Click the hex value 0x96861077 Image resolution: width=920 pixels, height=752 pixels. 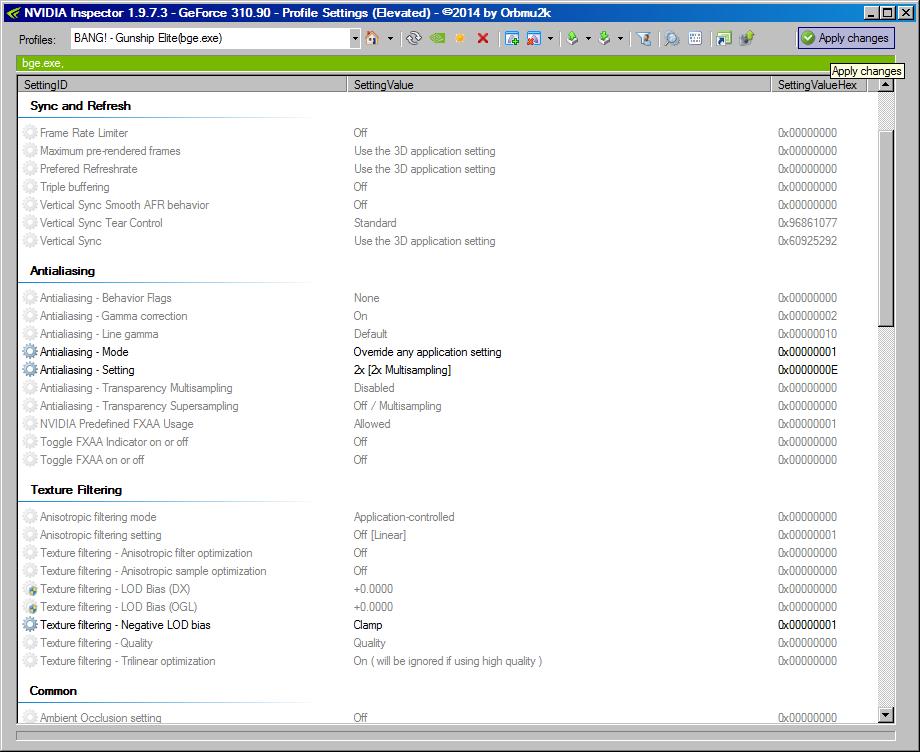(807, 223)
